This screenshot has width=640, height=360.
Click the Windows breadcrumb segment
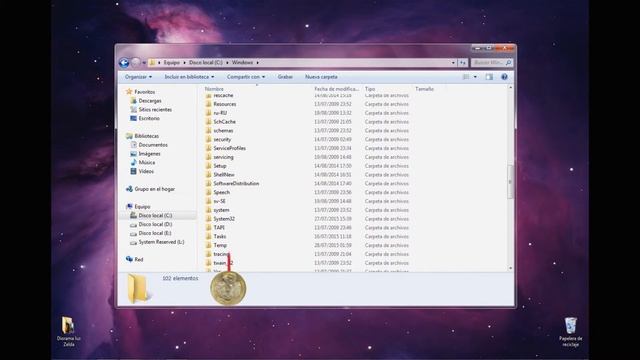point(242,62)
